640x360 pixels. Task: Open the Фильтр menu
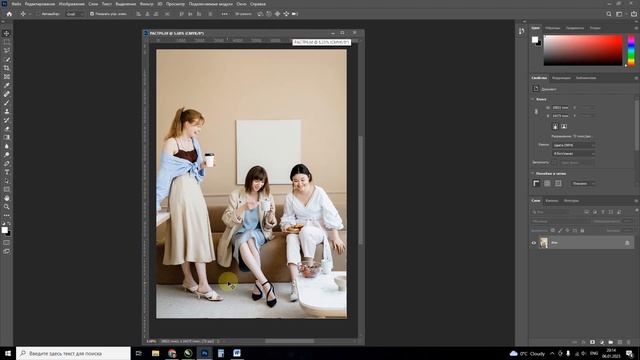147,4
